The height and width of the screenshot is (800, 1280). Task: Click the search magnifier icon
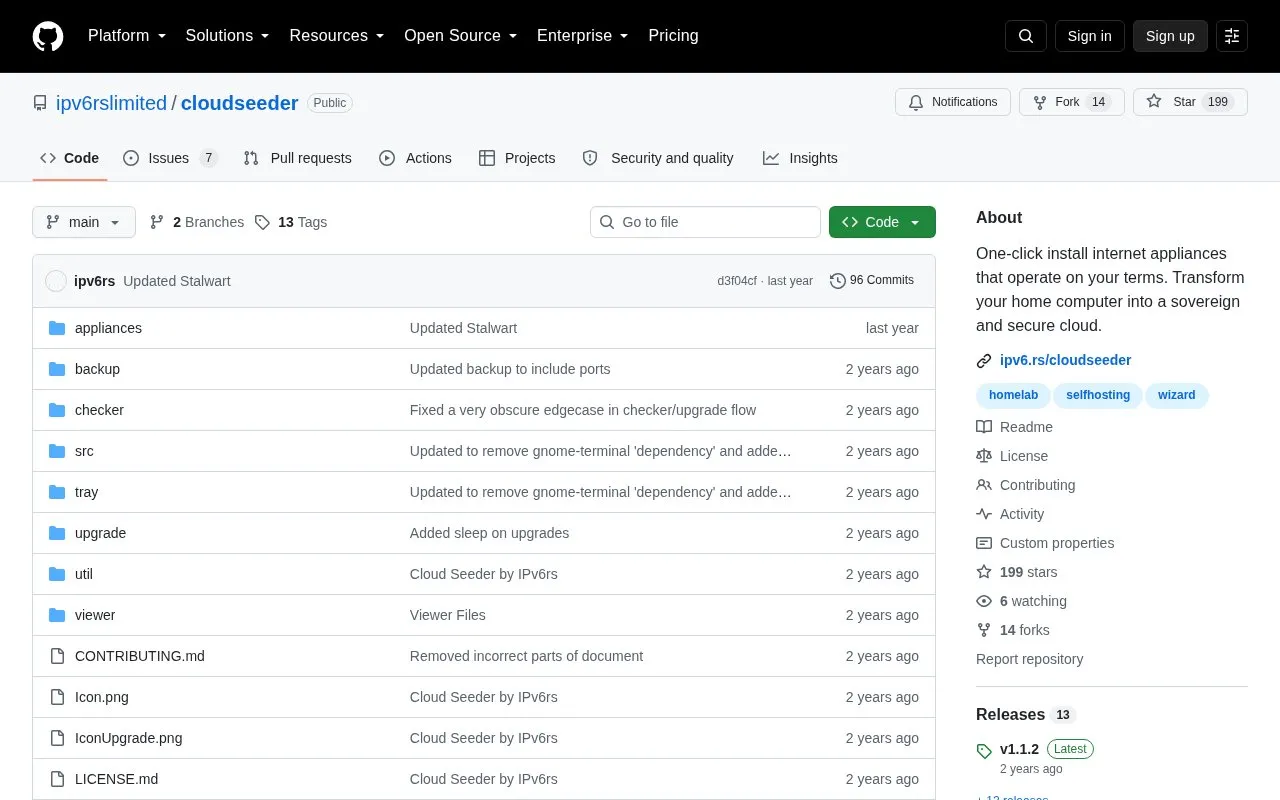(1026, 36)
